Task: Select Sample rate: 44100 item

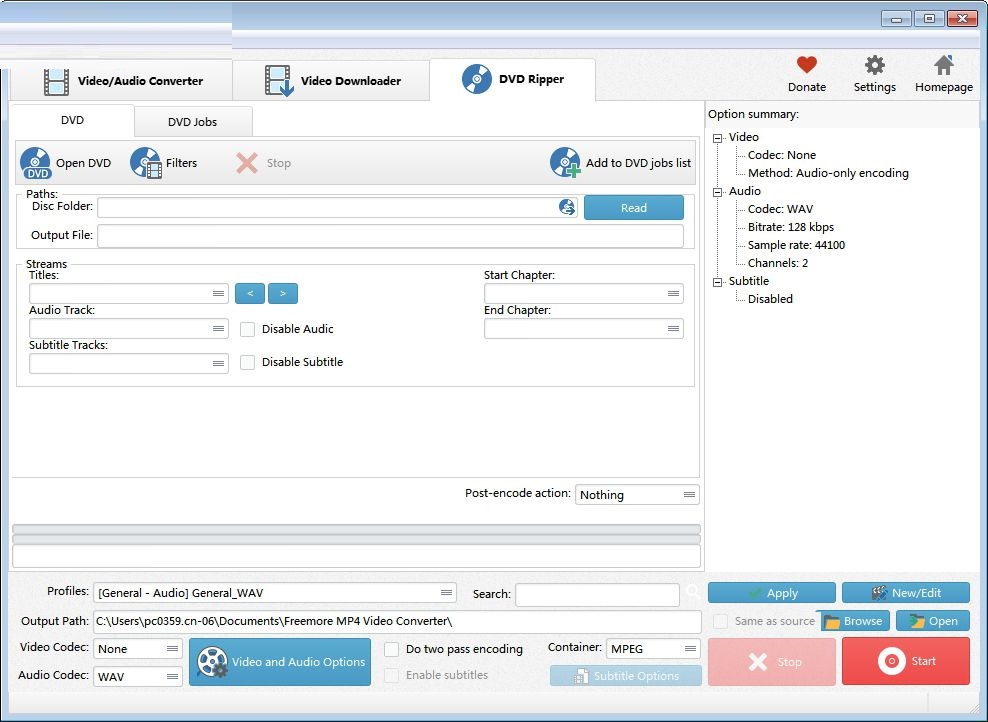Action: [x=796, y=245]
